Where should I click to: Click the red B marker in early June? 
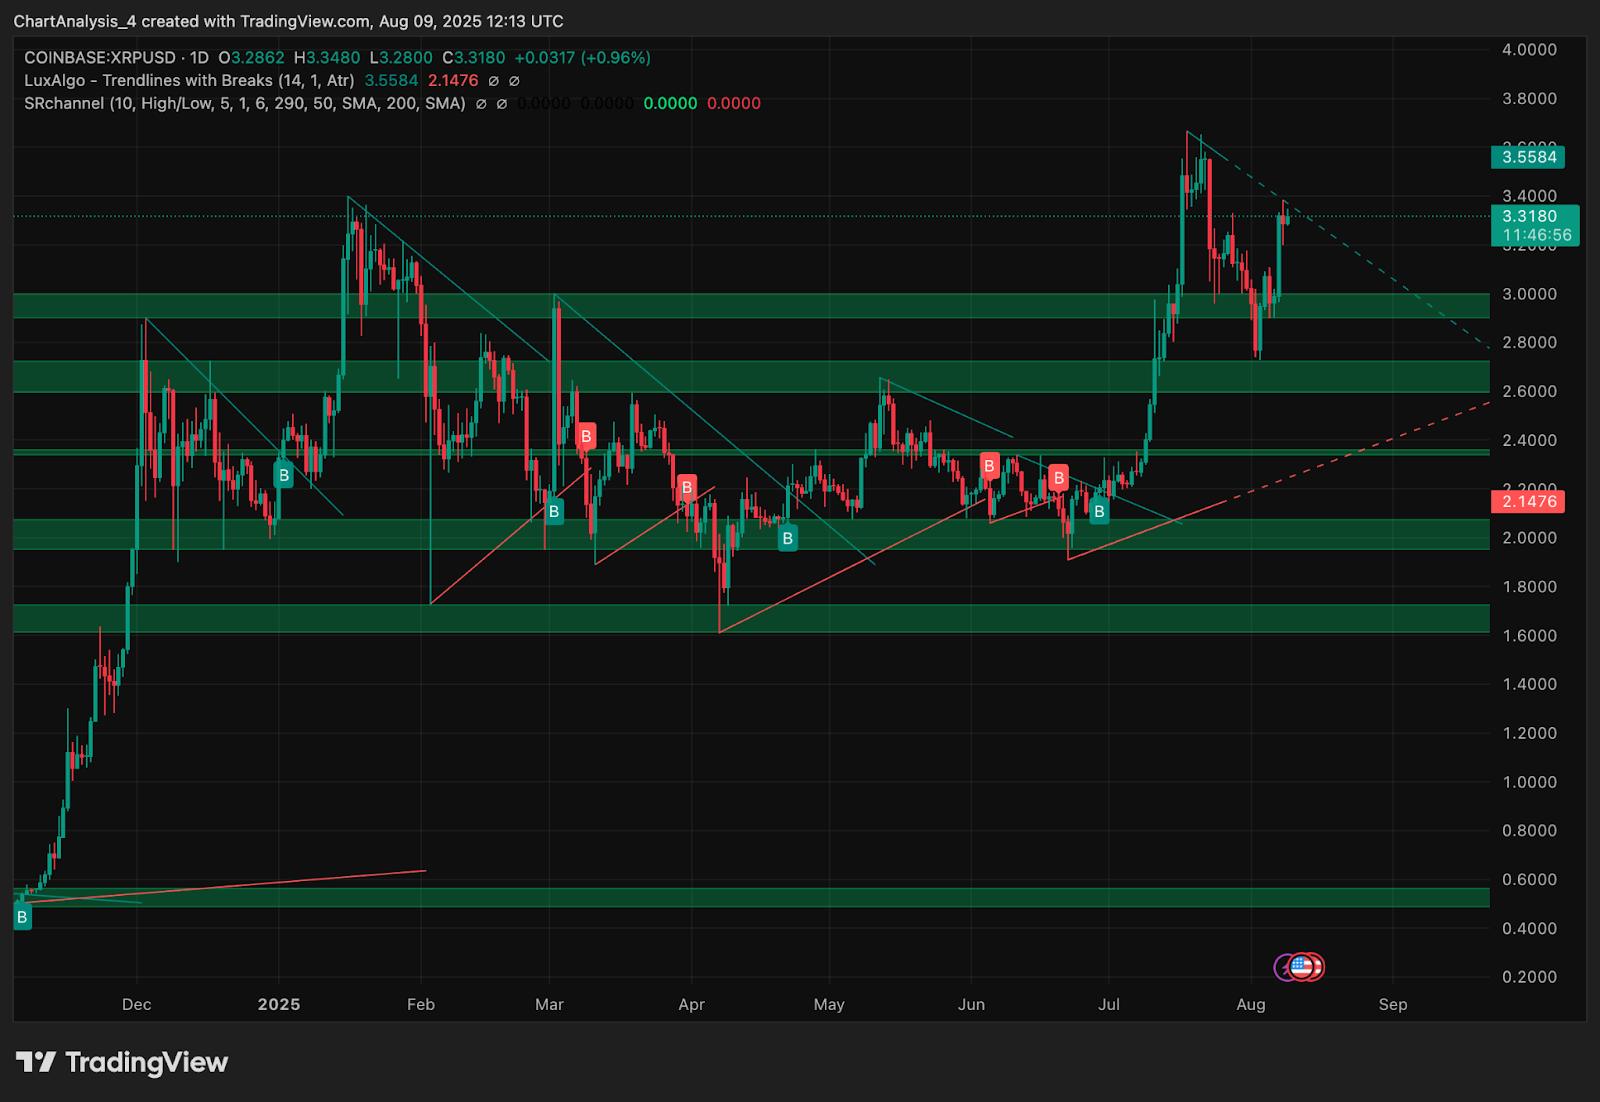(x=989, y=465)
